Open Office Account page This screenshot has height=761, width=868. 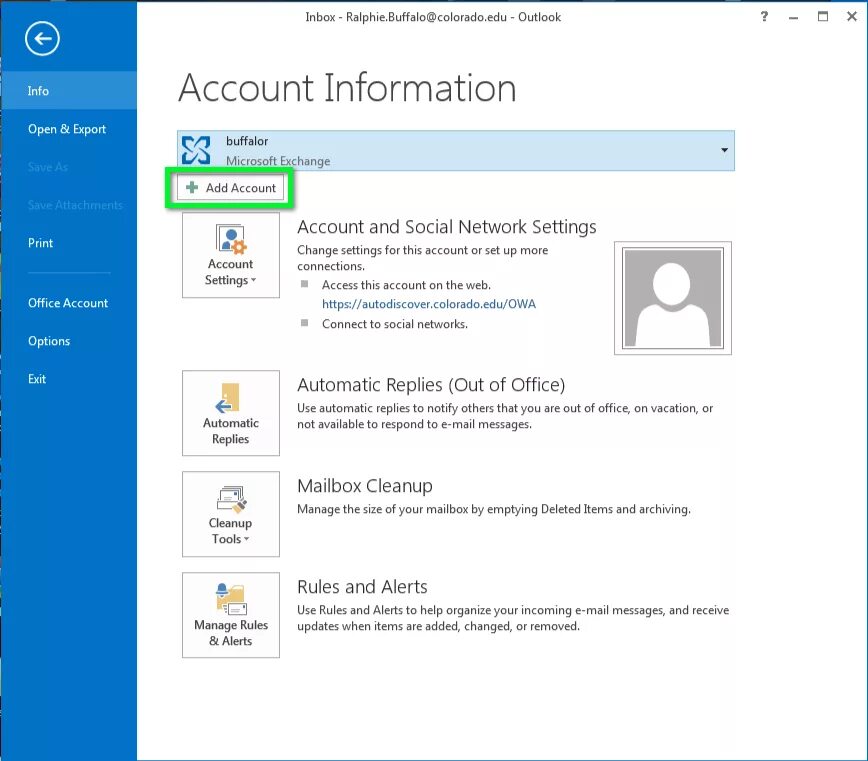tap(69, 303)
